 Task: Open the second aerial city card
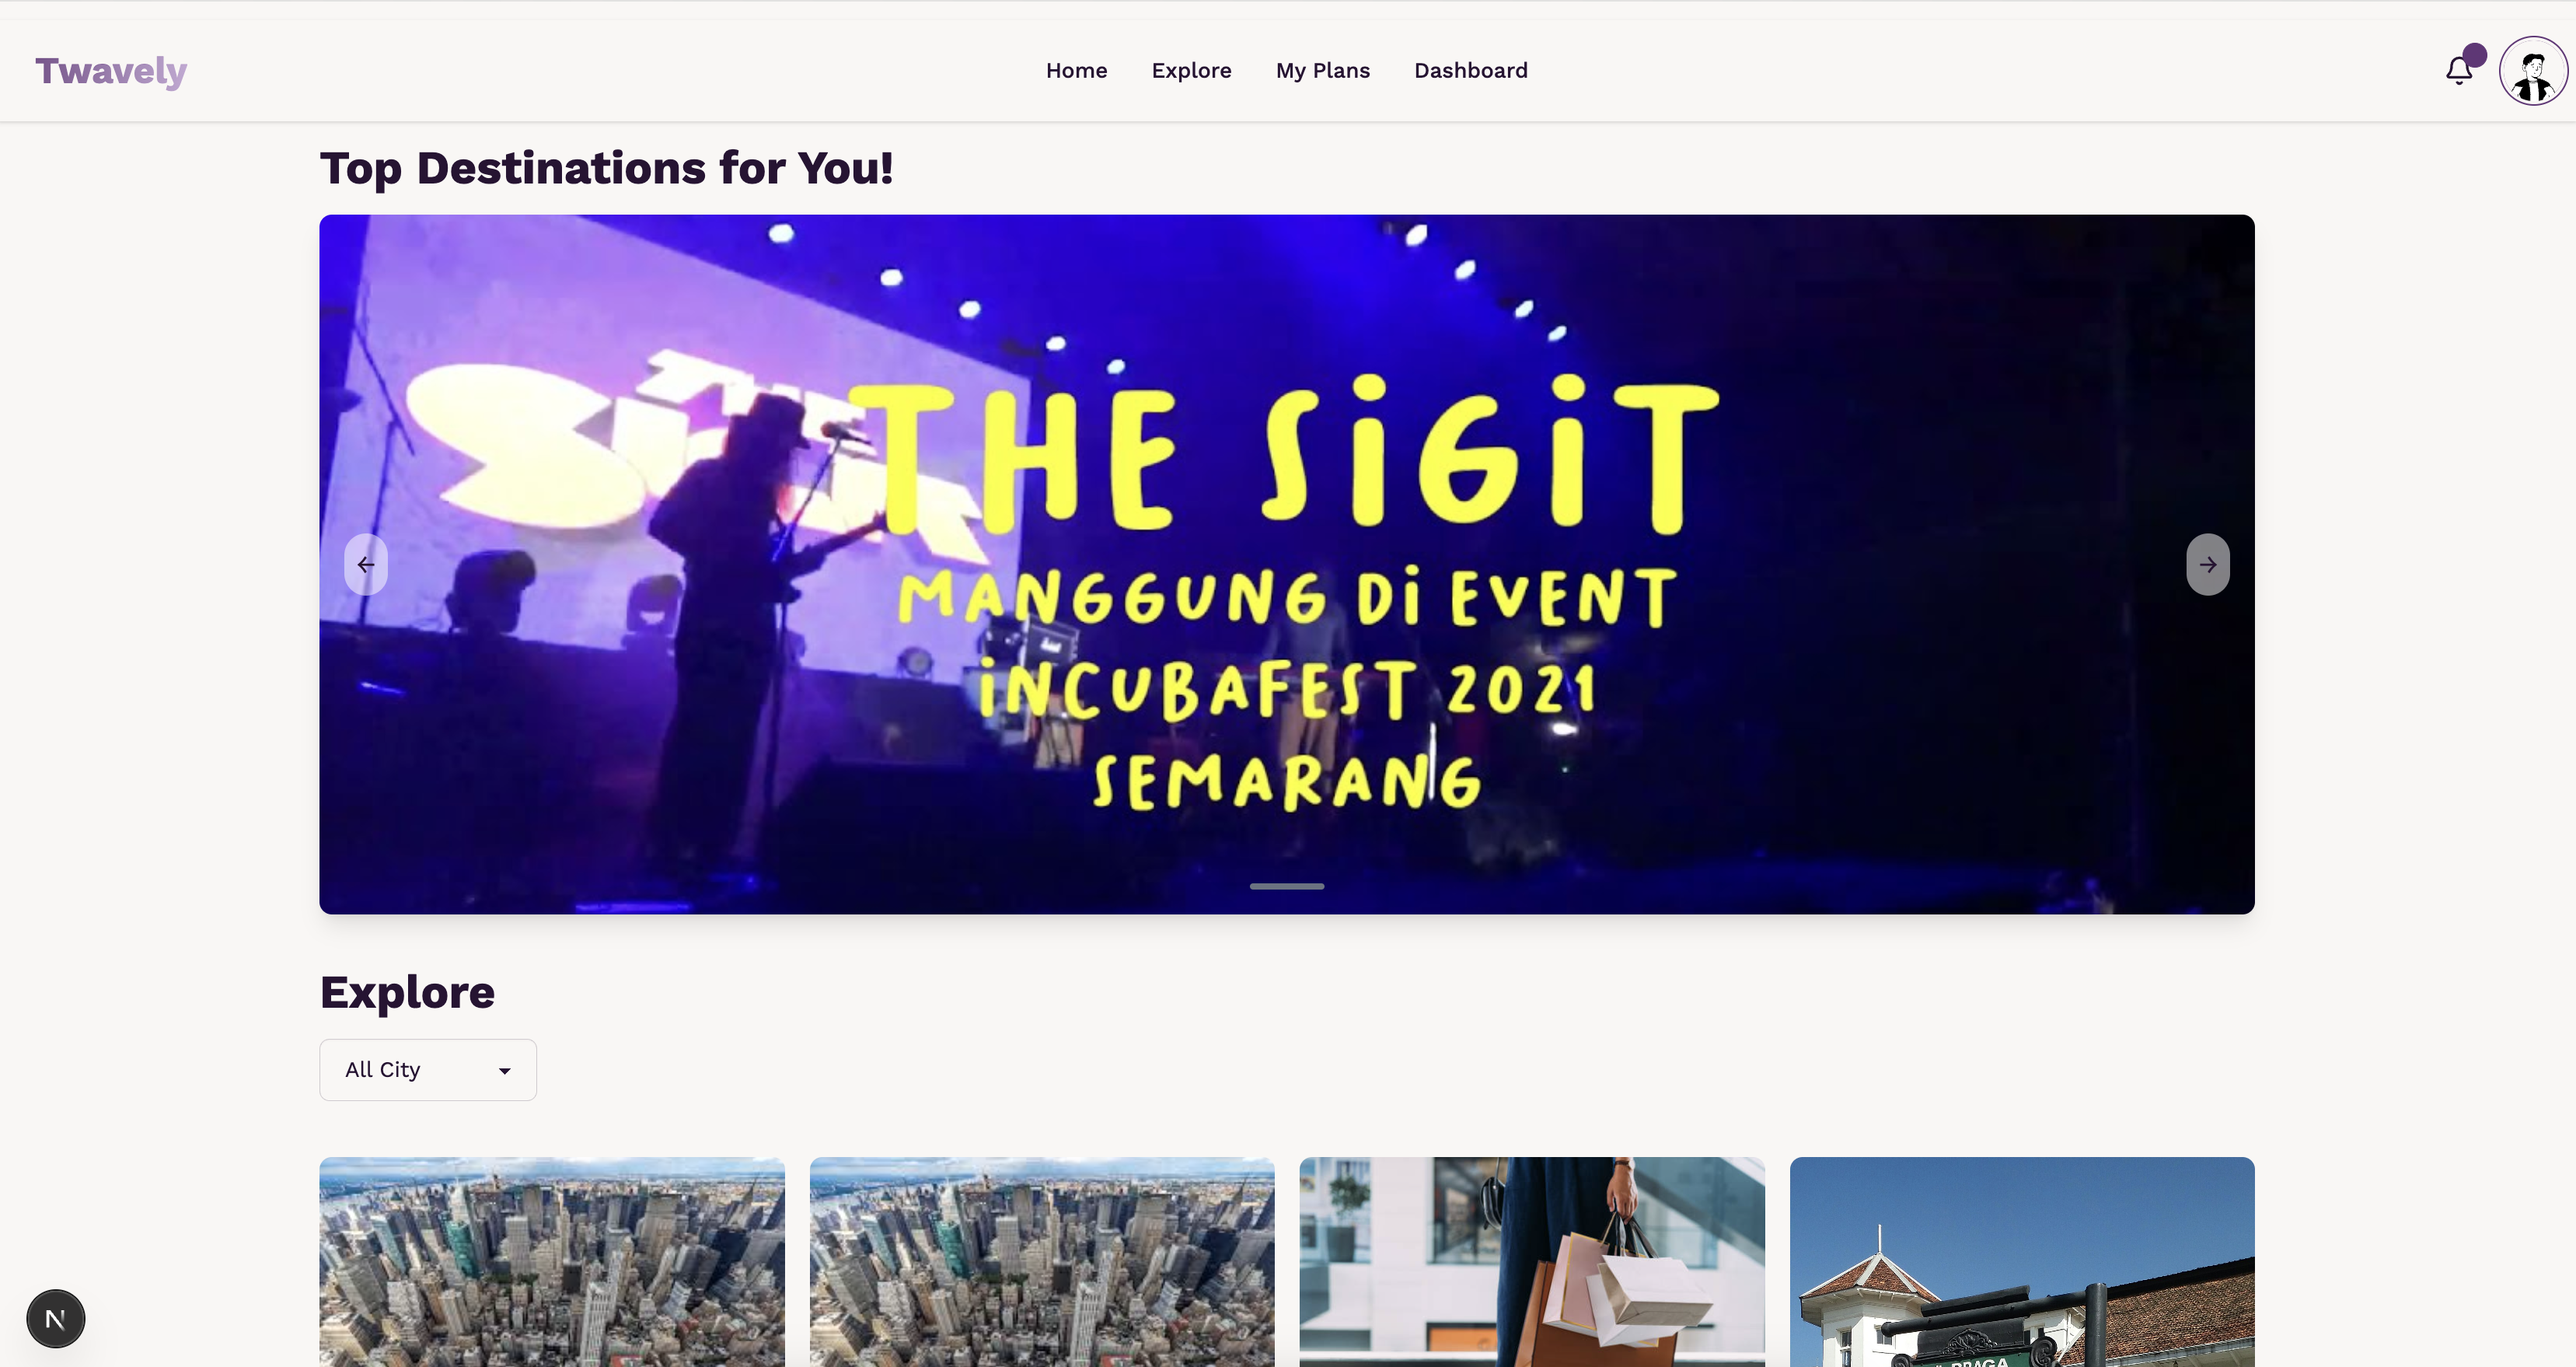(1042, 1262)
